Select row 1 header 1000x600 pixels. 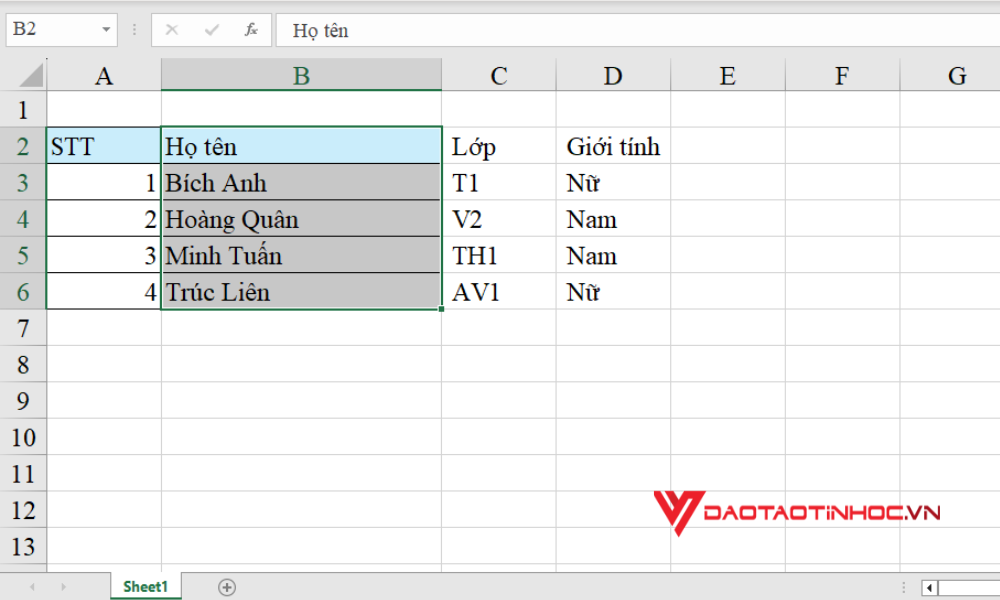[x=23, y=110]
